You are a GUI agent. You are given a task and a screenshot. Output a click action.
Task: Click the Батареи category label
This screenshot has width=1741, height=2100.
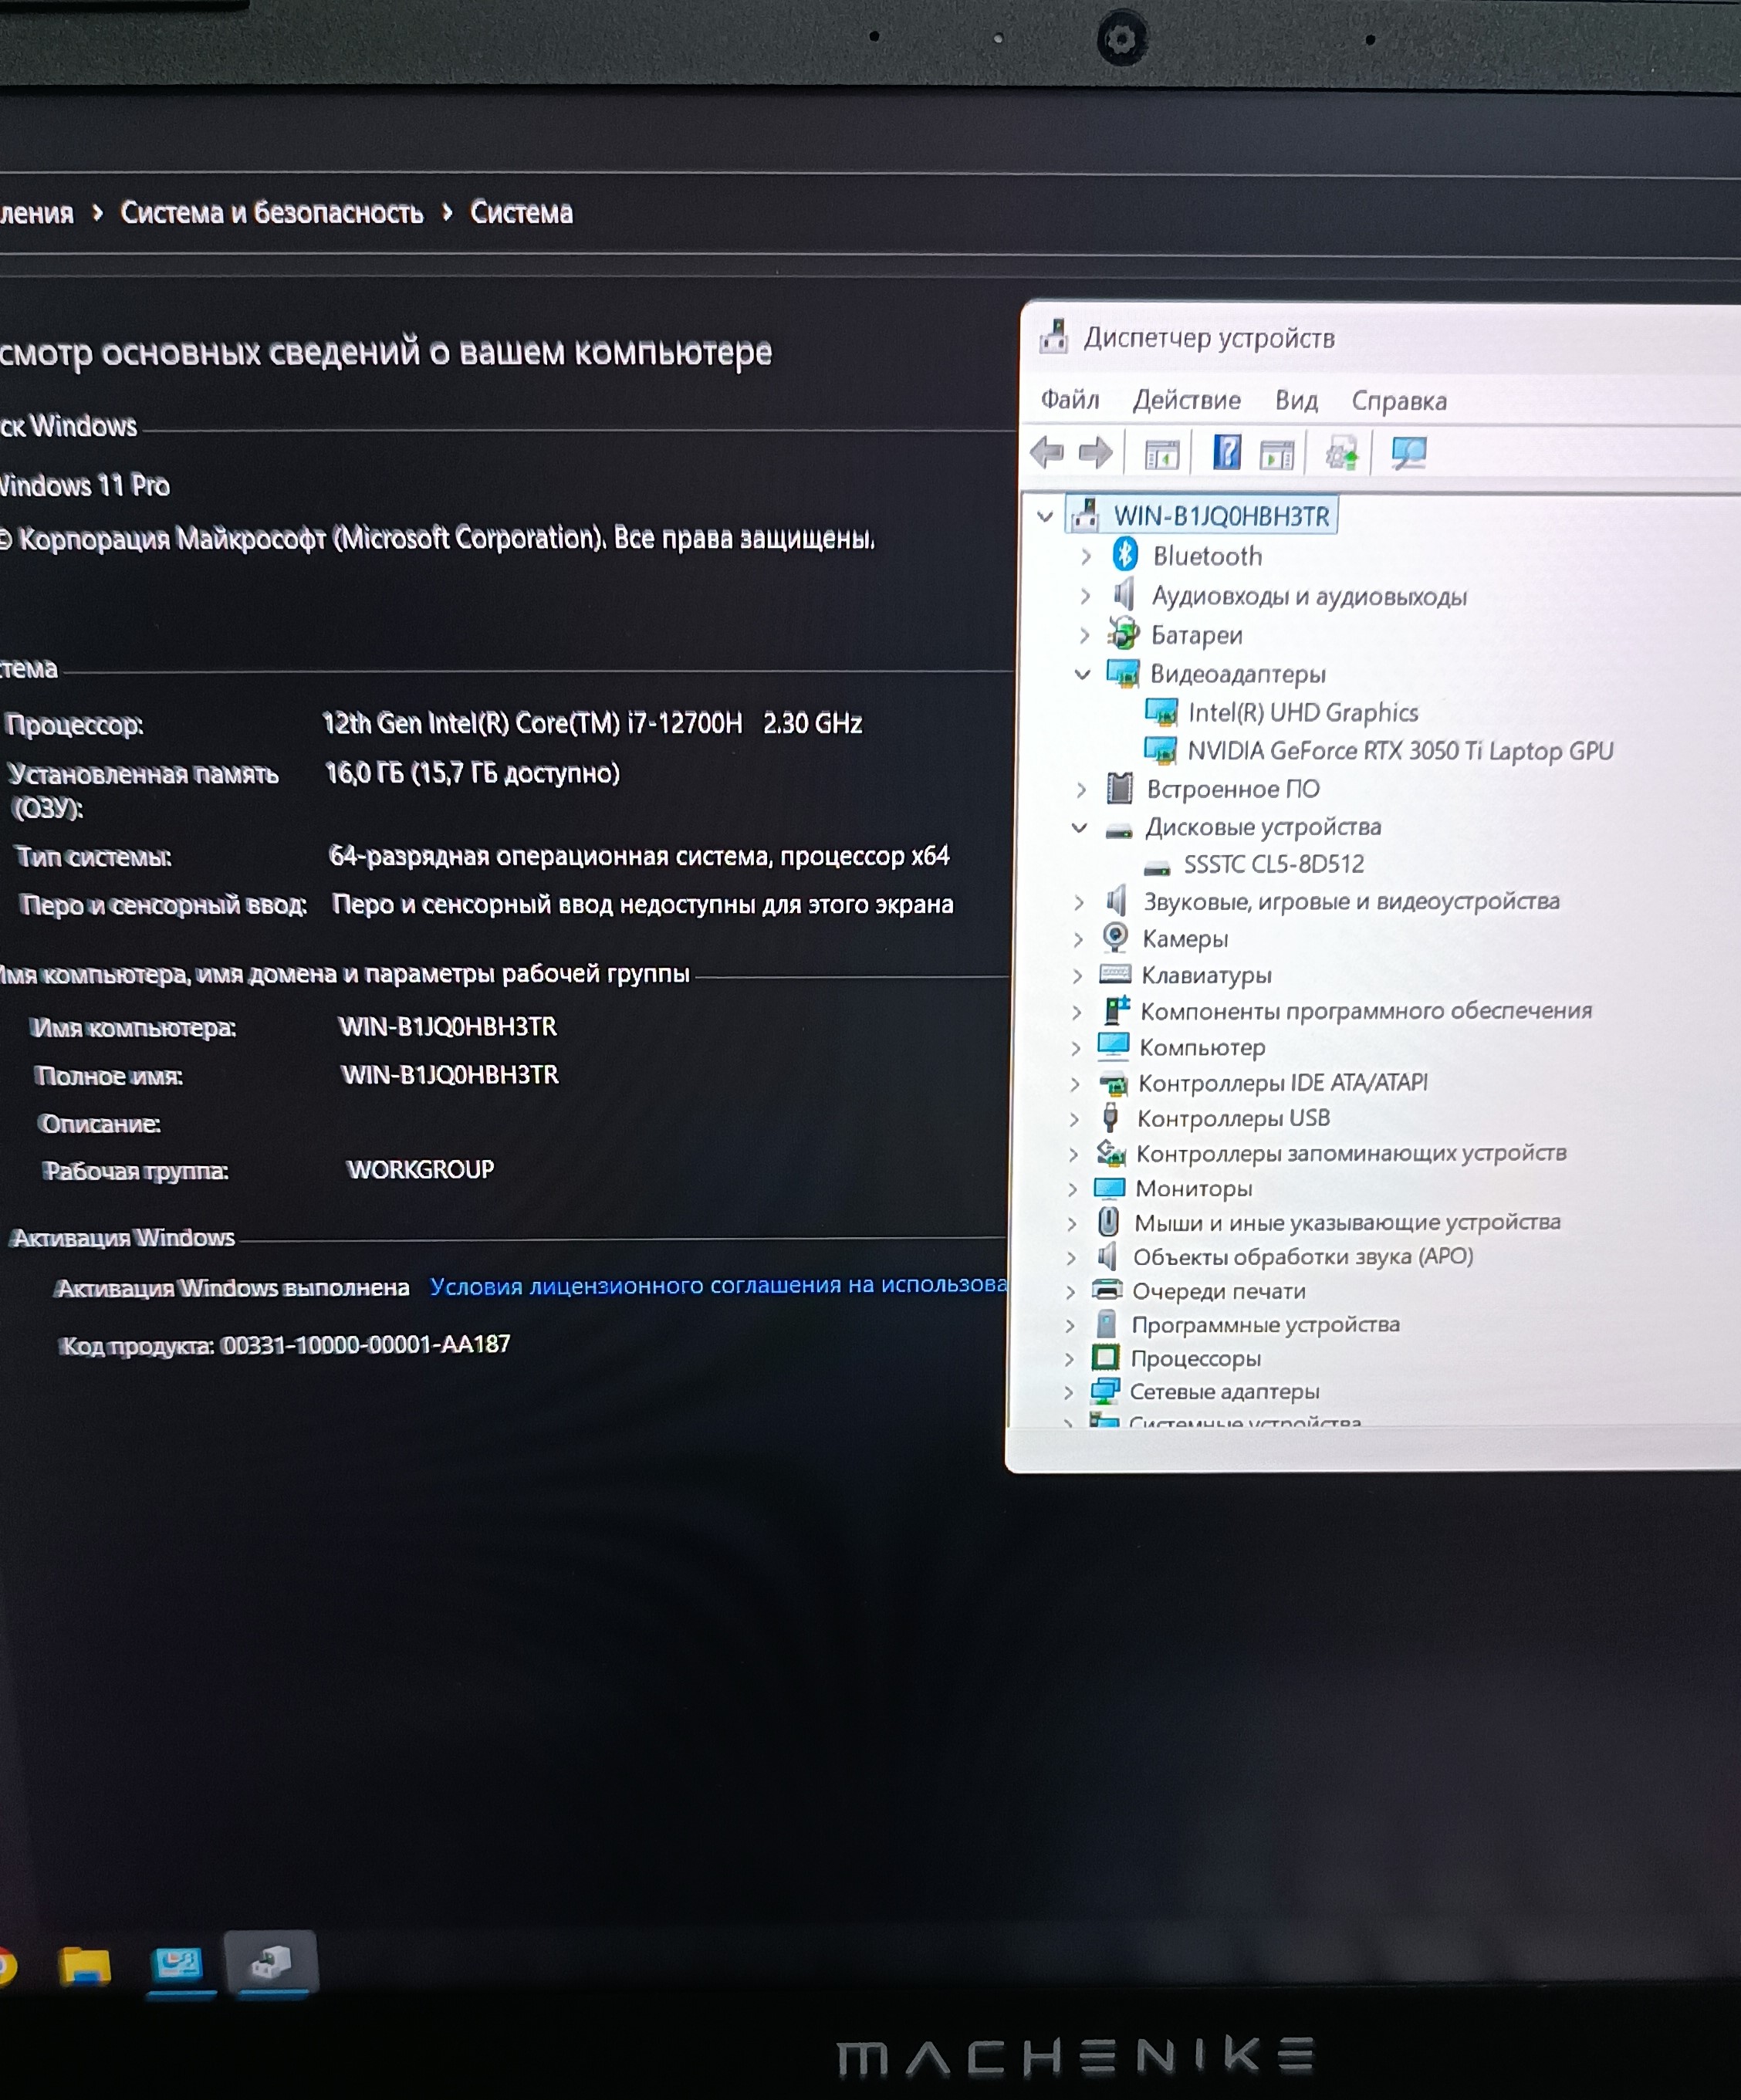coord(1196,635)
